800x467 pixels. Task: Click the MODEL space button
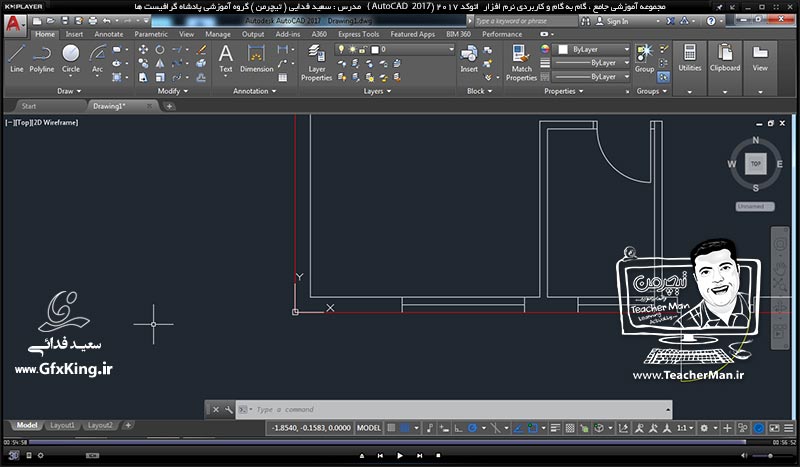(368, 428)
